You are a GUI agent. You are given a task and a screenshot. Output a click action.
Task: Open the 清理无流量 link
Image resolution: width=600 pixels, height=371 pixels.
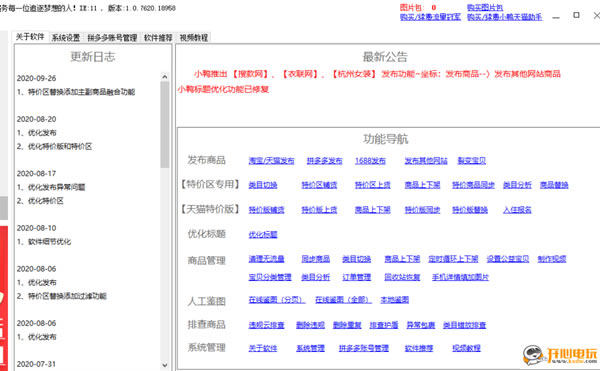(x=266, y=259)
